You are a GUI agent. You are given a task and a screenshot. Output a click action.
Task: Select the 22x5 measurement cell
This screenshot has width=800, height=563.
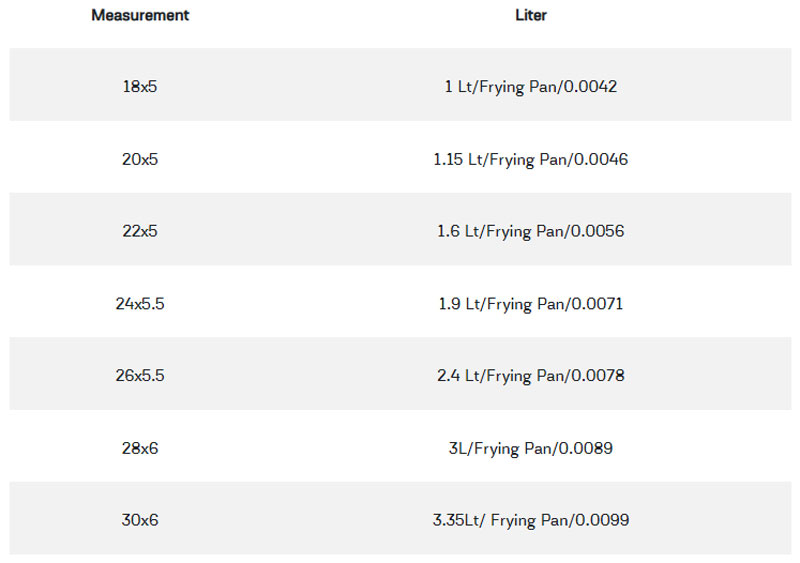(x=140, y=231)
